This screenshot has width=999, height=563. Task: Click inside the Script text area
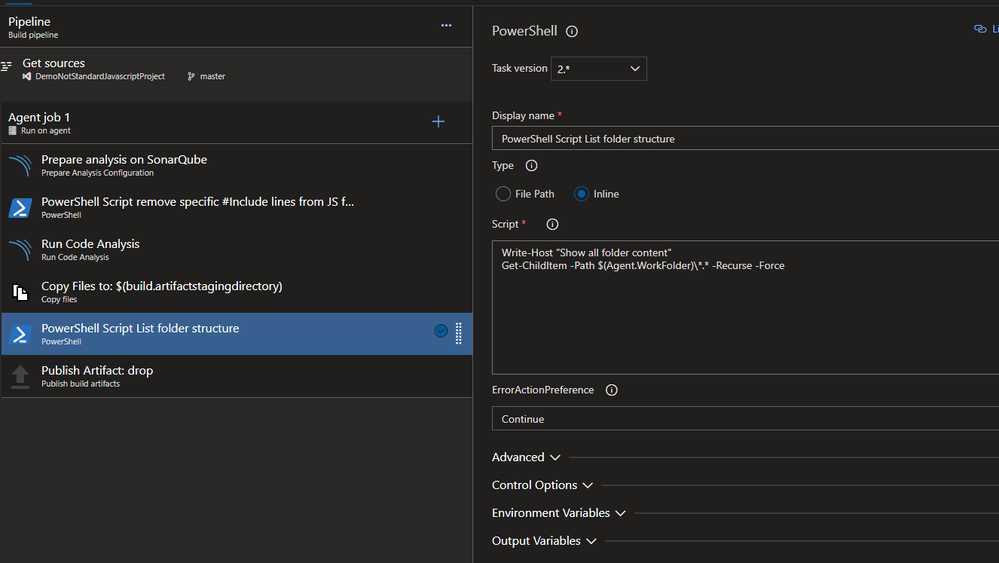(x=745, y=307)
